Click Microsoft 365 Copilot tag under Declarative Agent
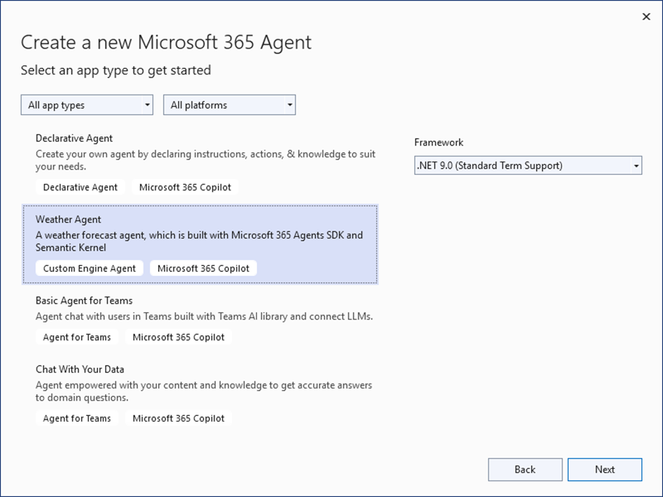 (x=185, y=187)
